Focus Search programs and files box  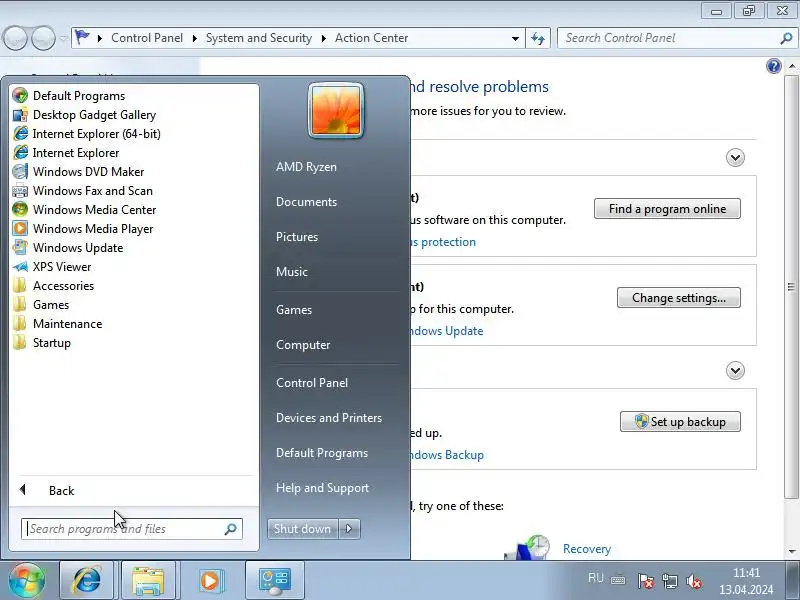[131, 529]
